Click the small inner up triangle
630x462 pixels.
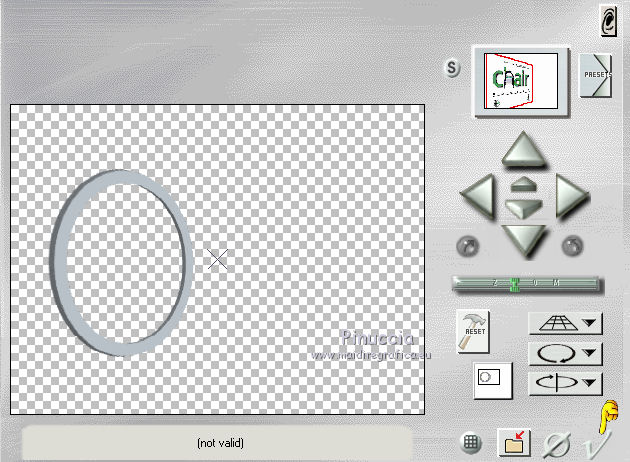(524, 184)
